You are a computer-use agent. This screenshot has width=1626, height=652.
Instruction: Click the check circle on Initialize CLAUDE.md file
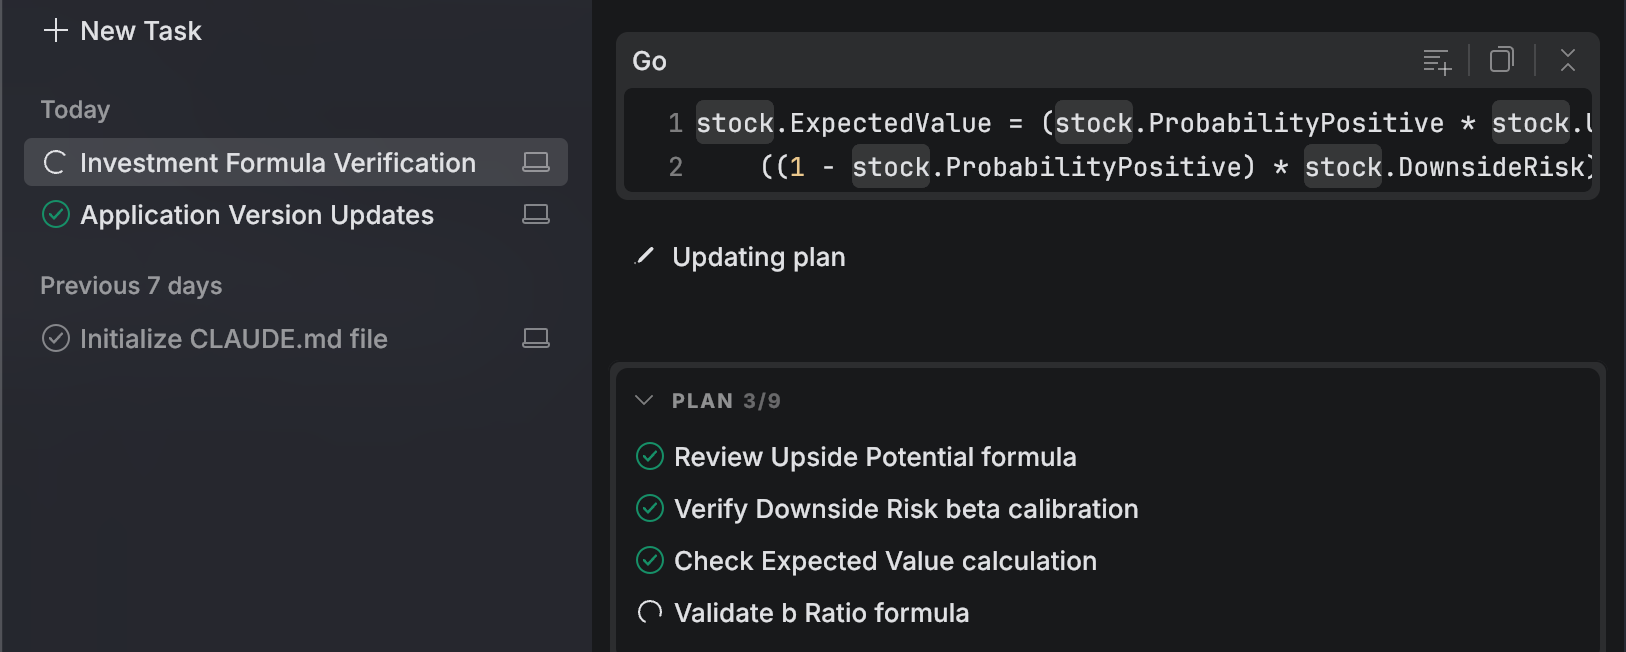[x=56, y=338]
